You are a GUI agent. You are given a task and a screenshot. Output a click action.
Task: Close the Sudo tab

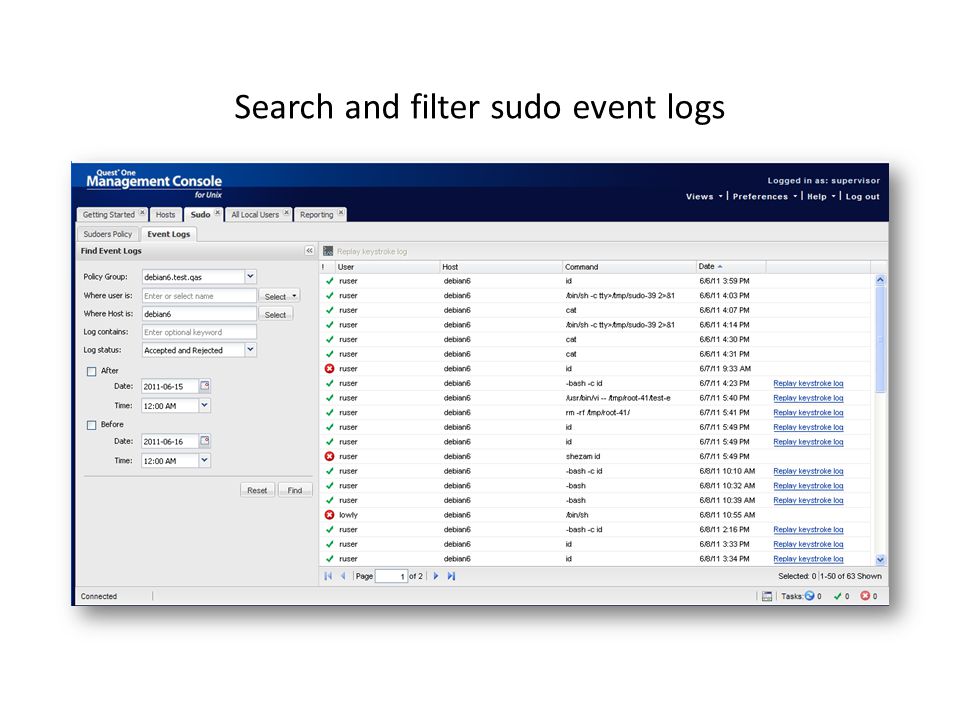pyautogui.click(x=217, y=212)
